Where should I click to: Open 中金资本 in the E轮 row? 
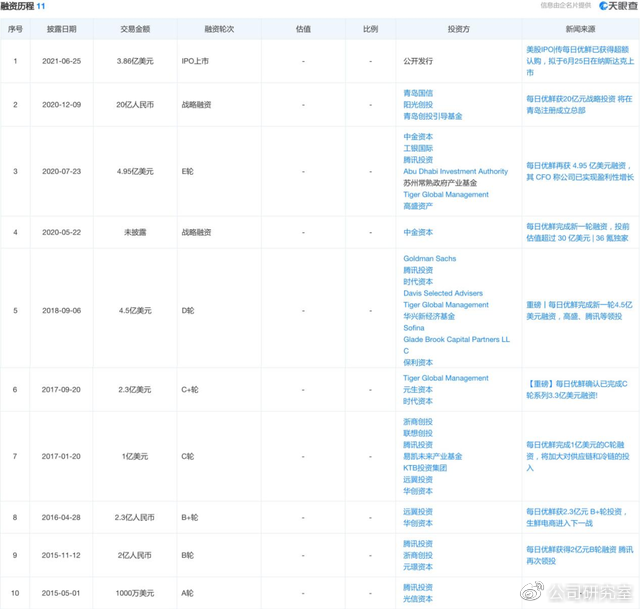point(418,136)
